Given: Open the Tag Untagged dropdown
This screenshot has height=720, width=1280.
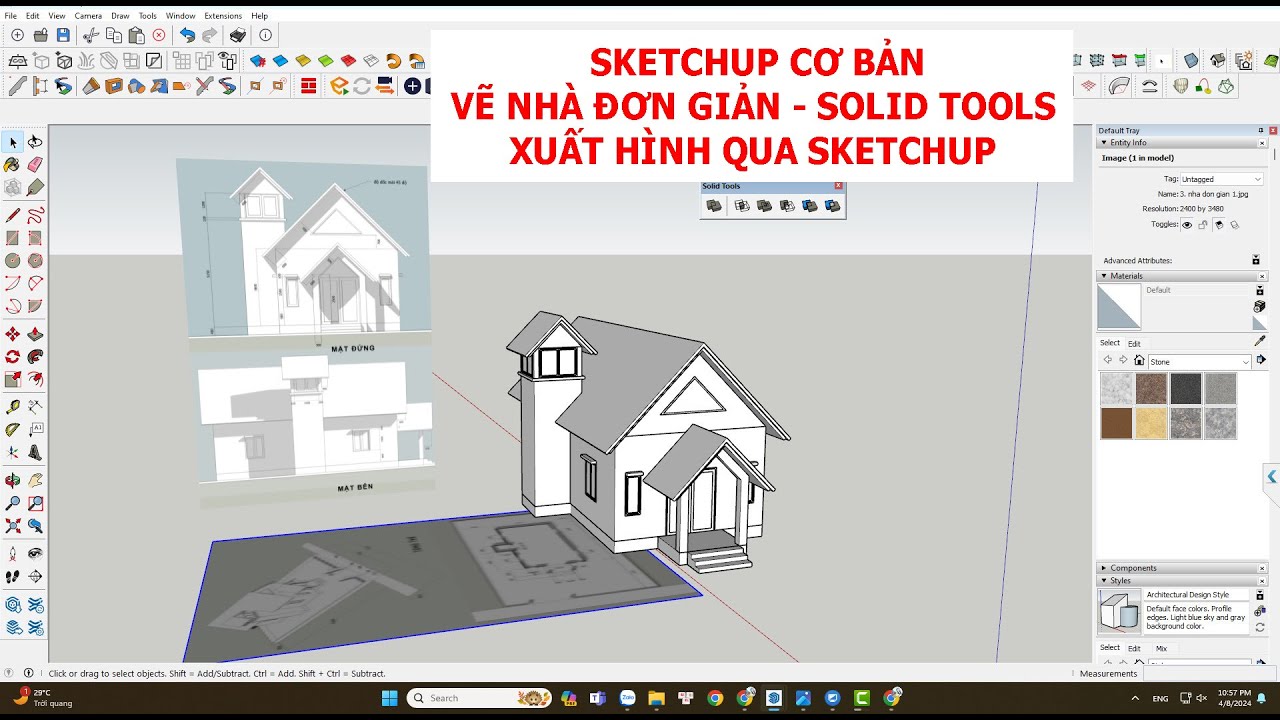Looking at the screenshot, I should coord(1222,179).
